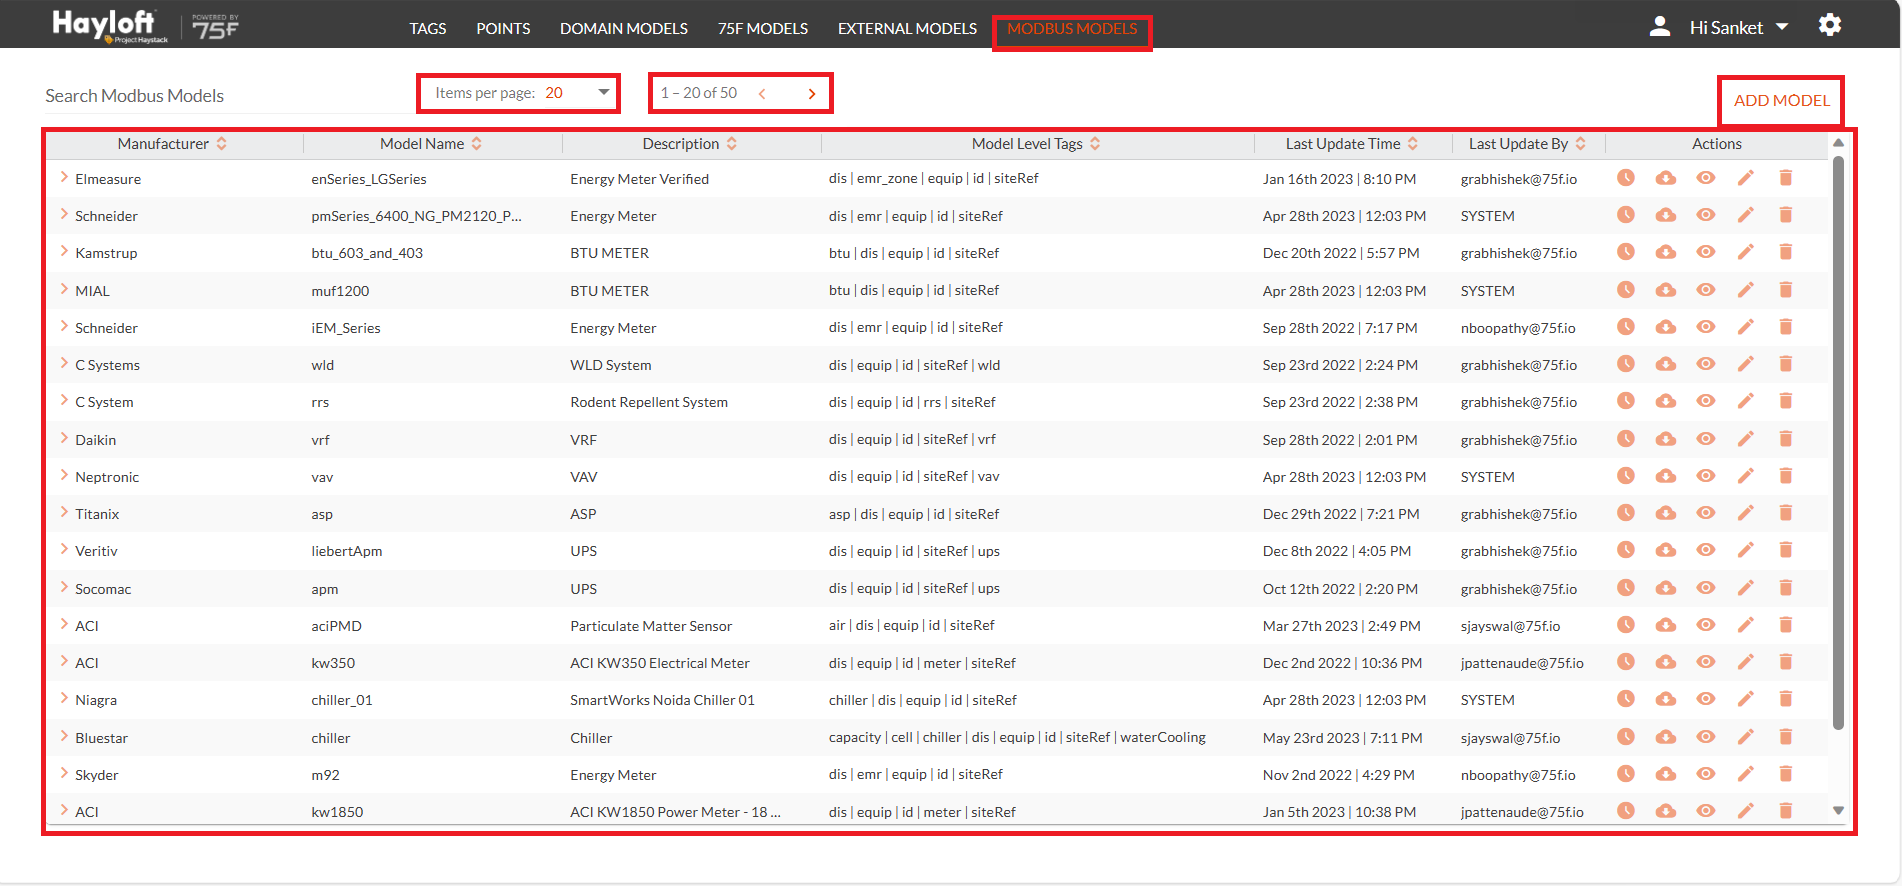Edit the ACI kw1850 model
1902x886 pixels.
pyautogui.click(x=1746, y=811)
